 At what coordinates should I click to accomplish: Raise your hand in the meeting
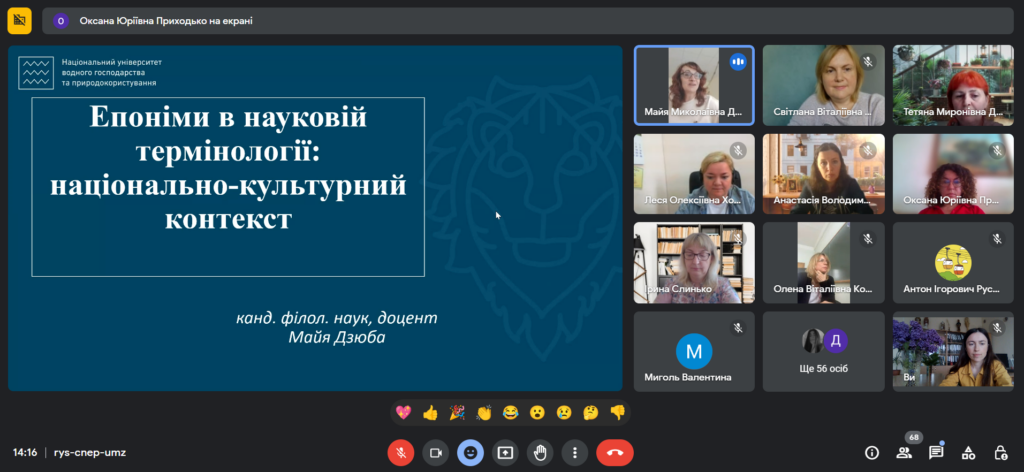(x=540, y=452)
